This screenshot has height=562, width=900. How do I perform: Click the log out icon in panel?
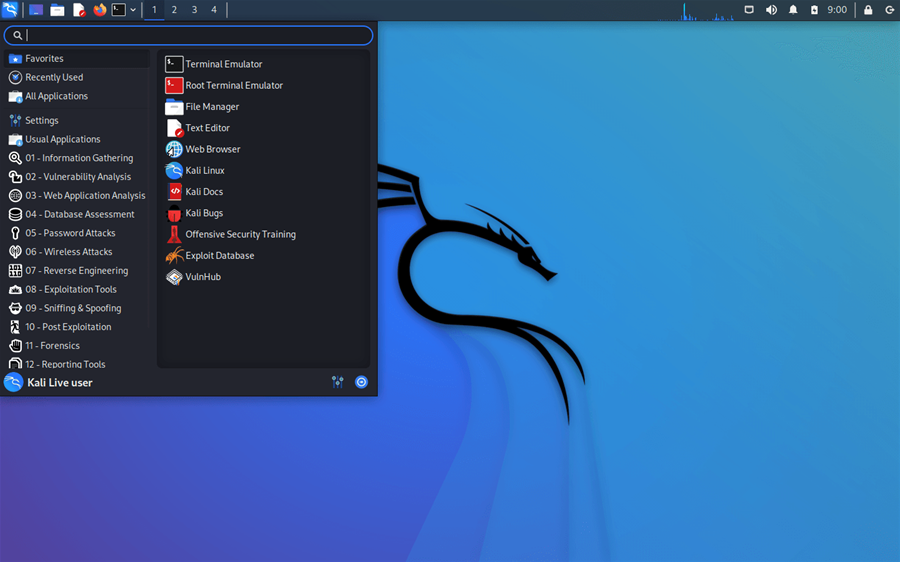click(x=889, y=10)
